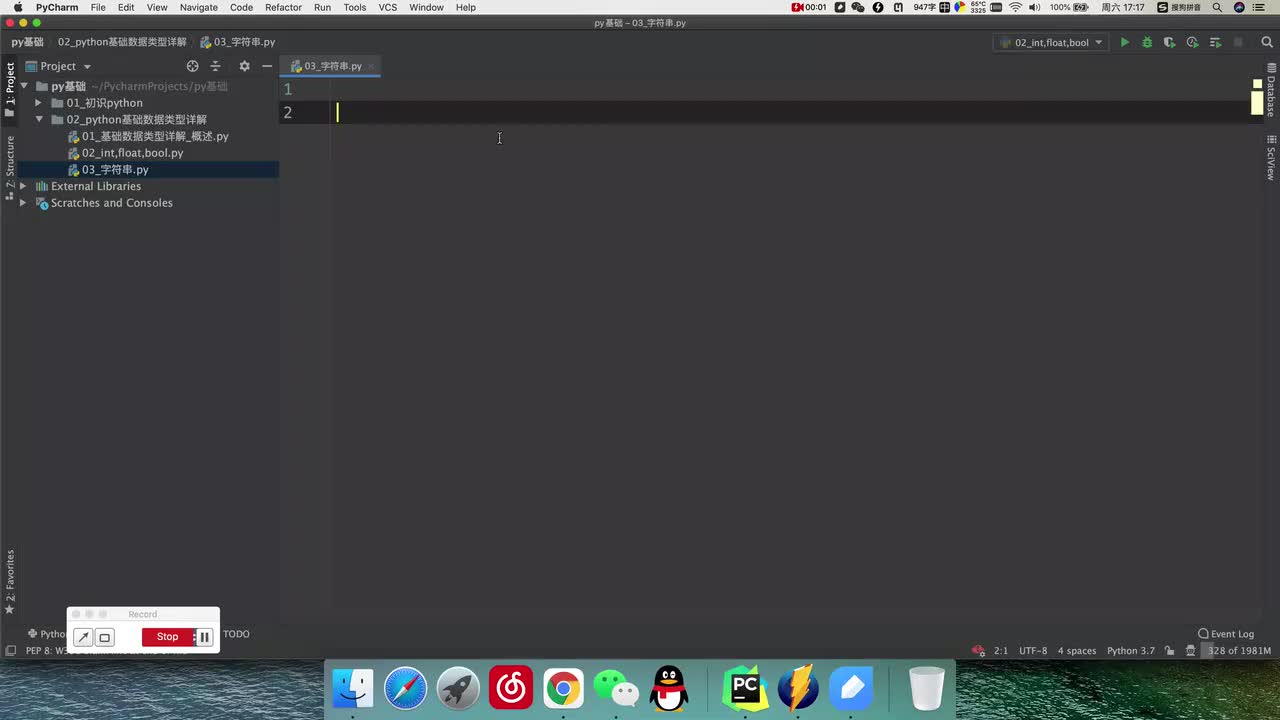This screenshot has width=1280, height=720.
Task: Open the Apple menu
Action: pyautogui.click(x=17, y=7)
